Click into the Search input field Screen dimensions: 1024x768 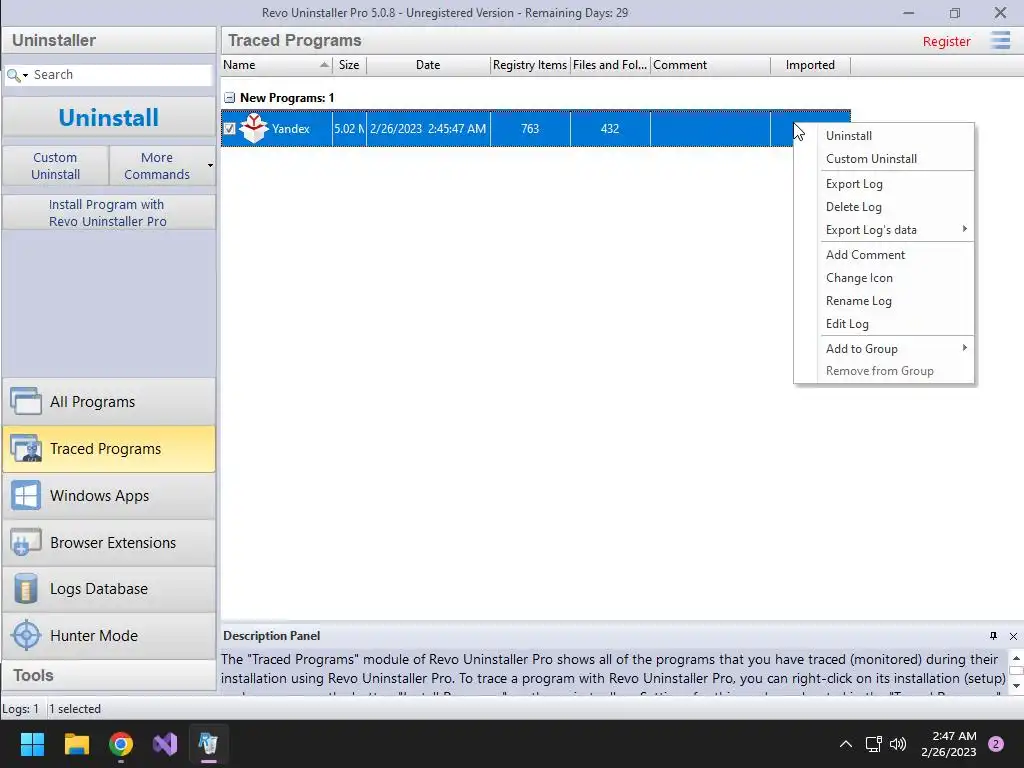pyautogui.click(x=121, y=75)
